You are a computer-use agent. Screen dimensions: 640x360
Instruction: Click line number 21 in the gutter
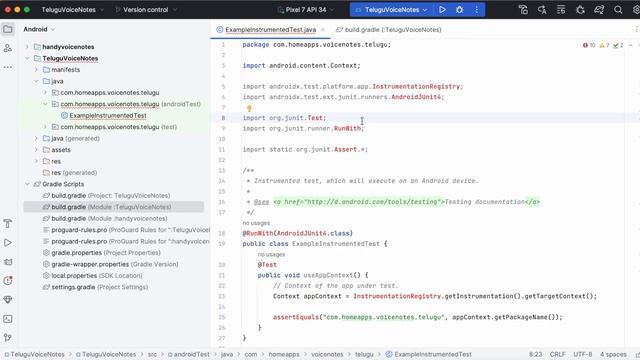[x=222, y=275]
